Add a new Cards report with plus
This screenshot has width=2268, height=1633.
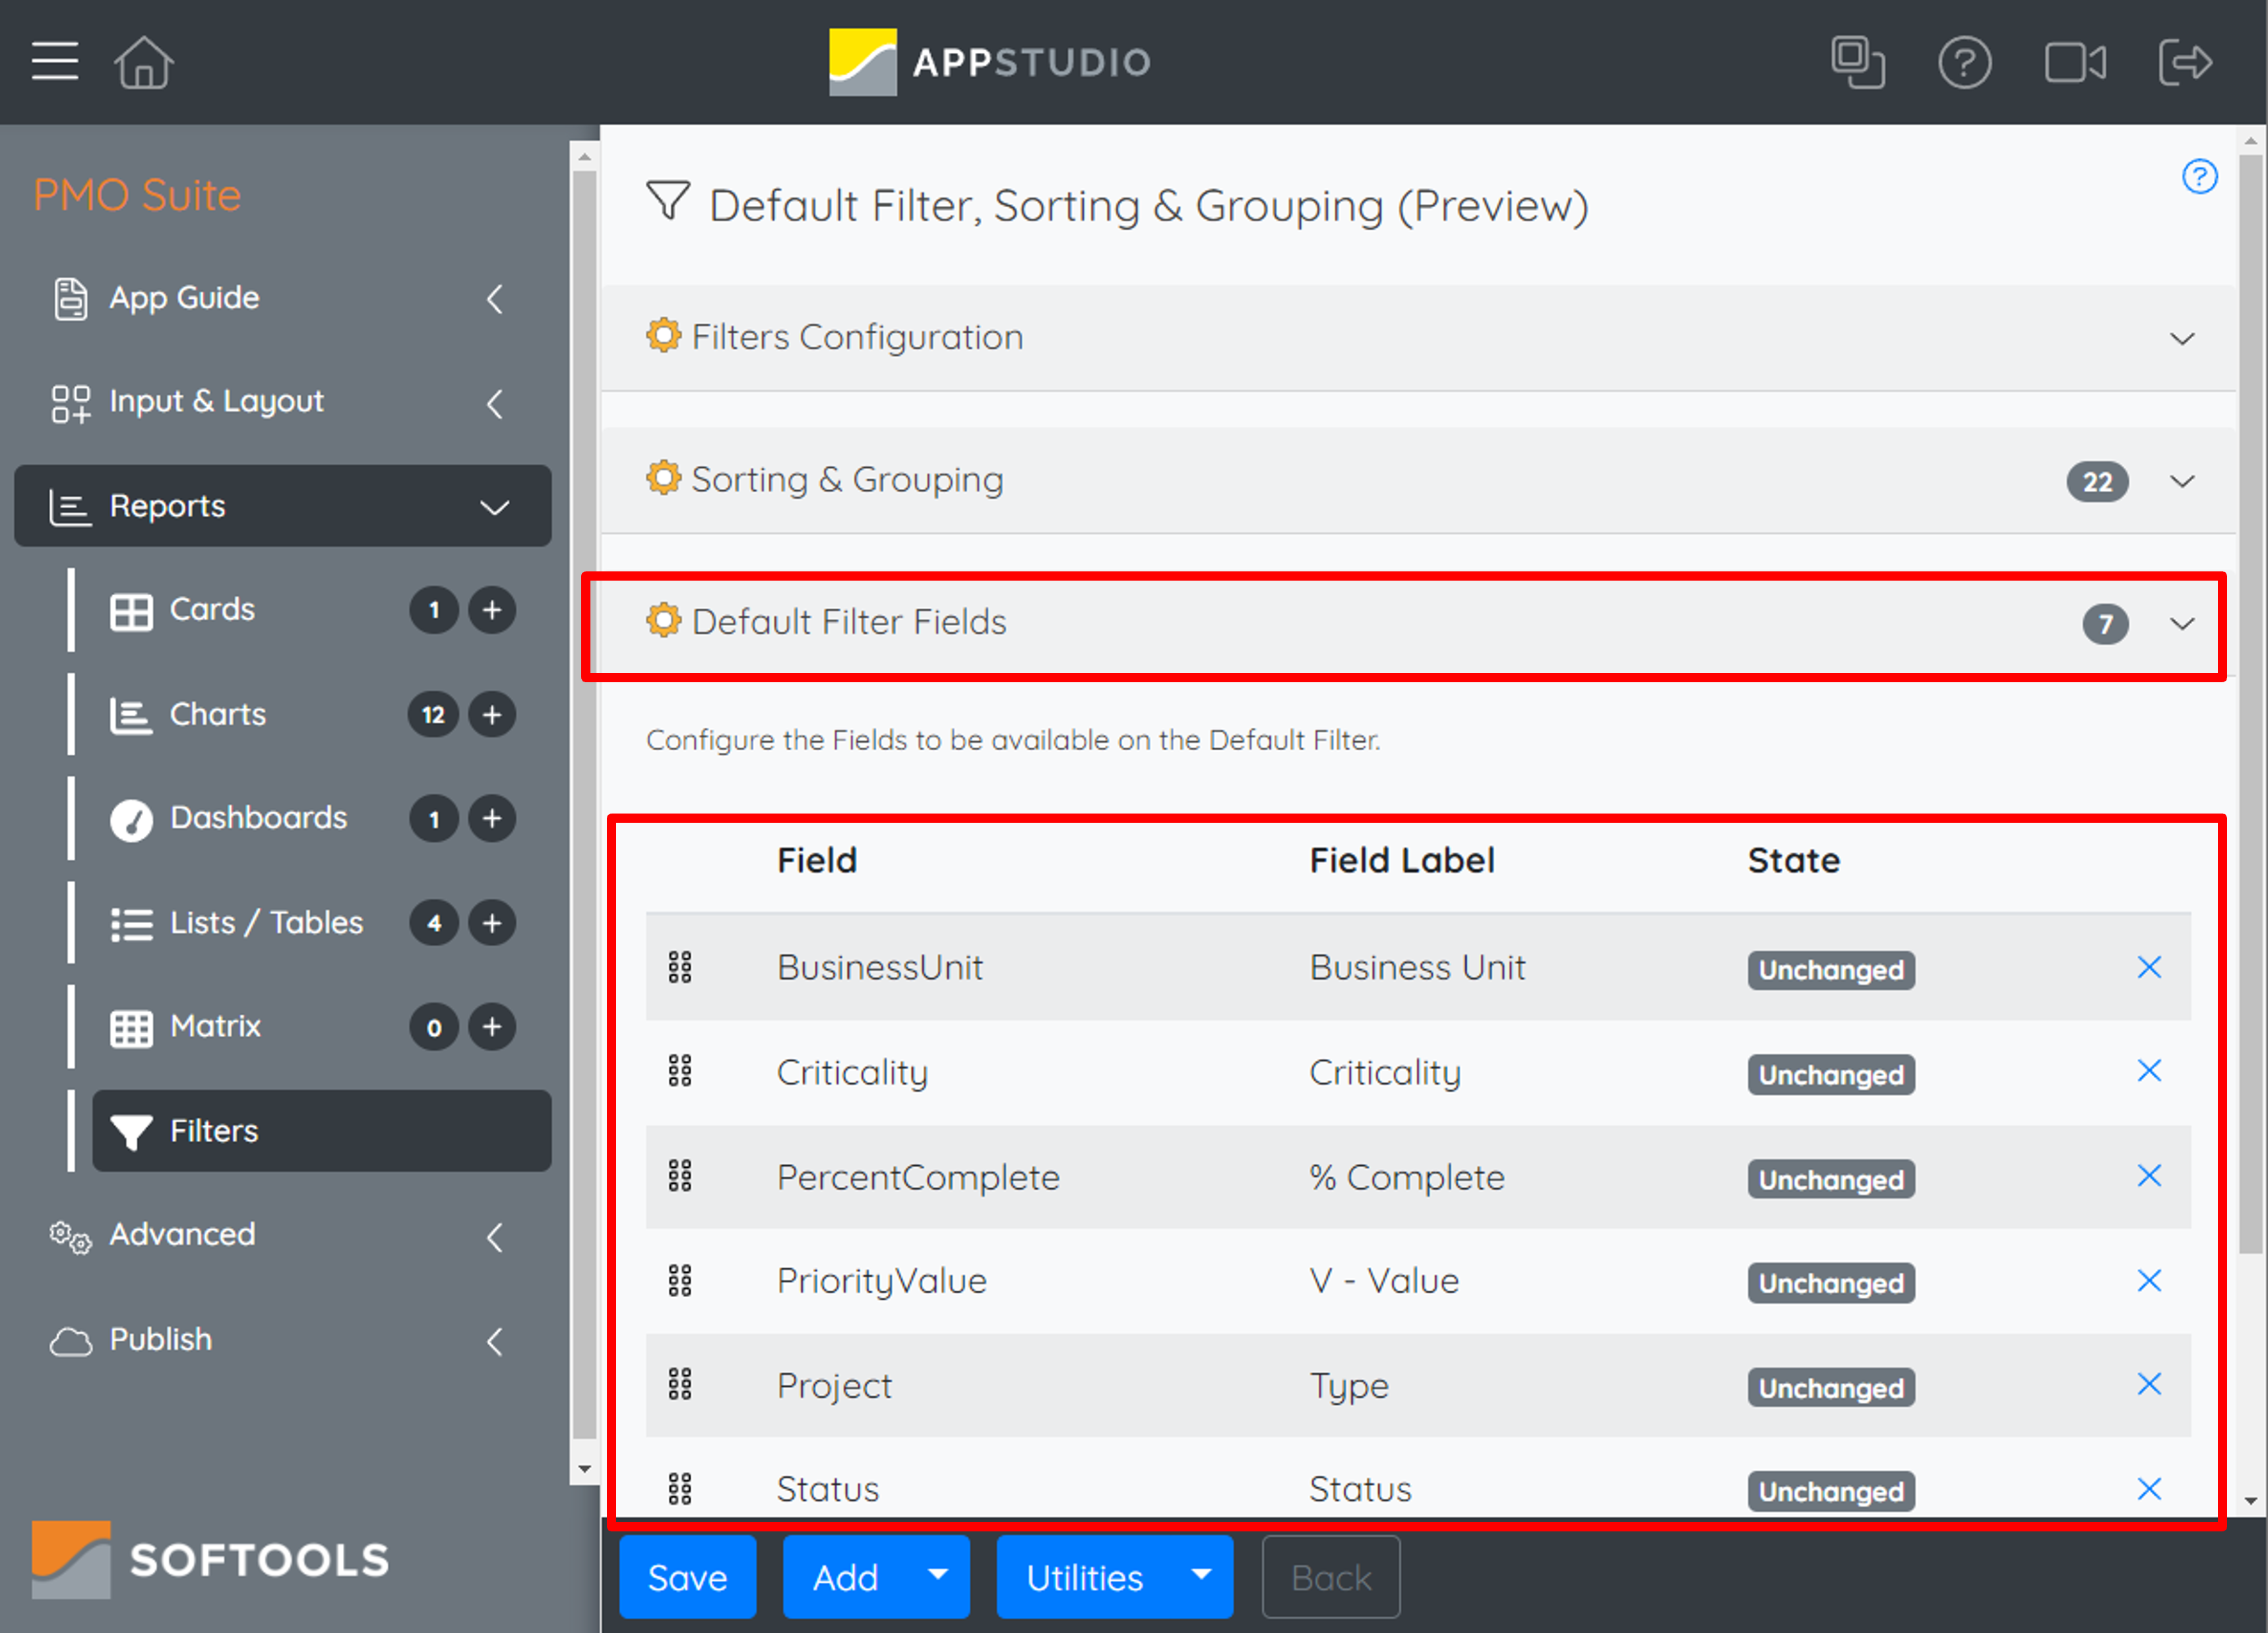tap(492, 609)
